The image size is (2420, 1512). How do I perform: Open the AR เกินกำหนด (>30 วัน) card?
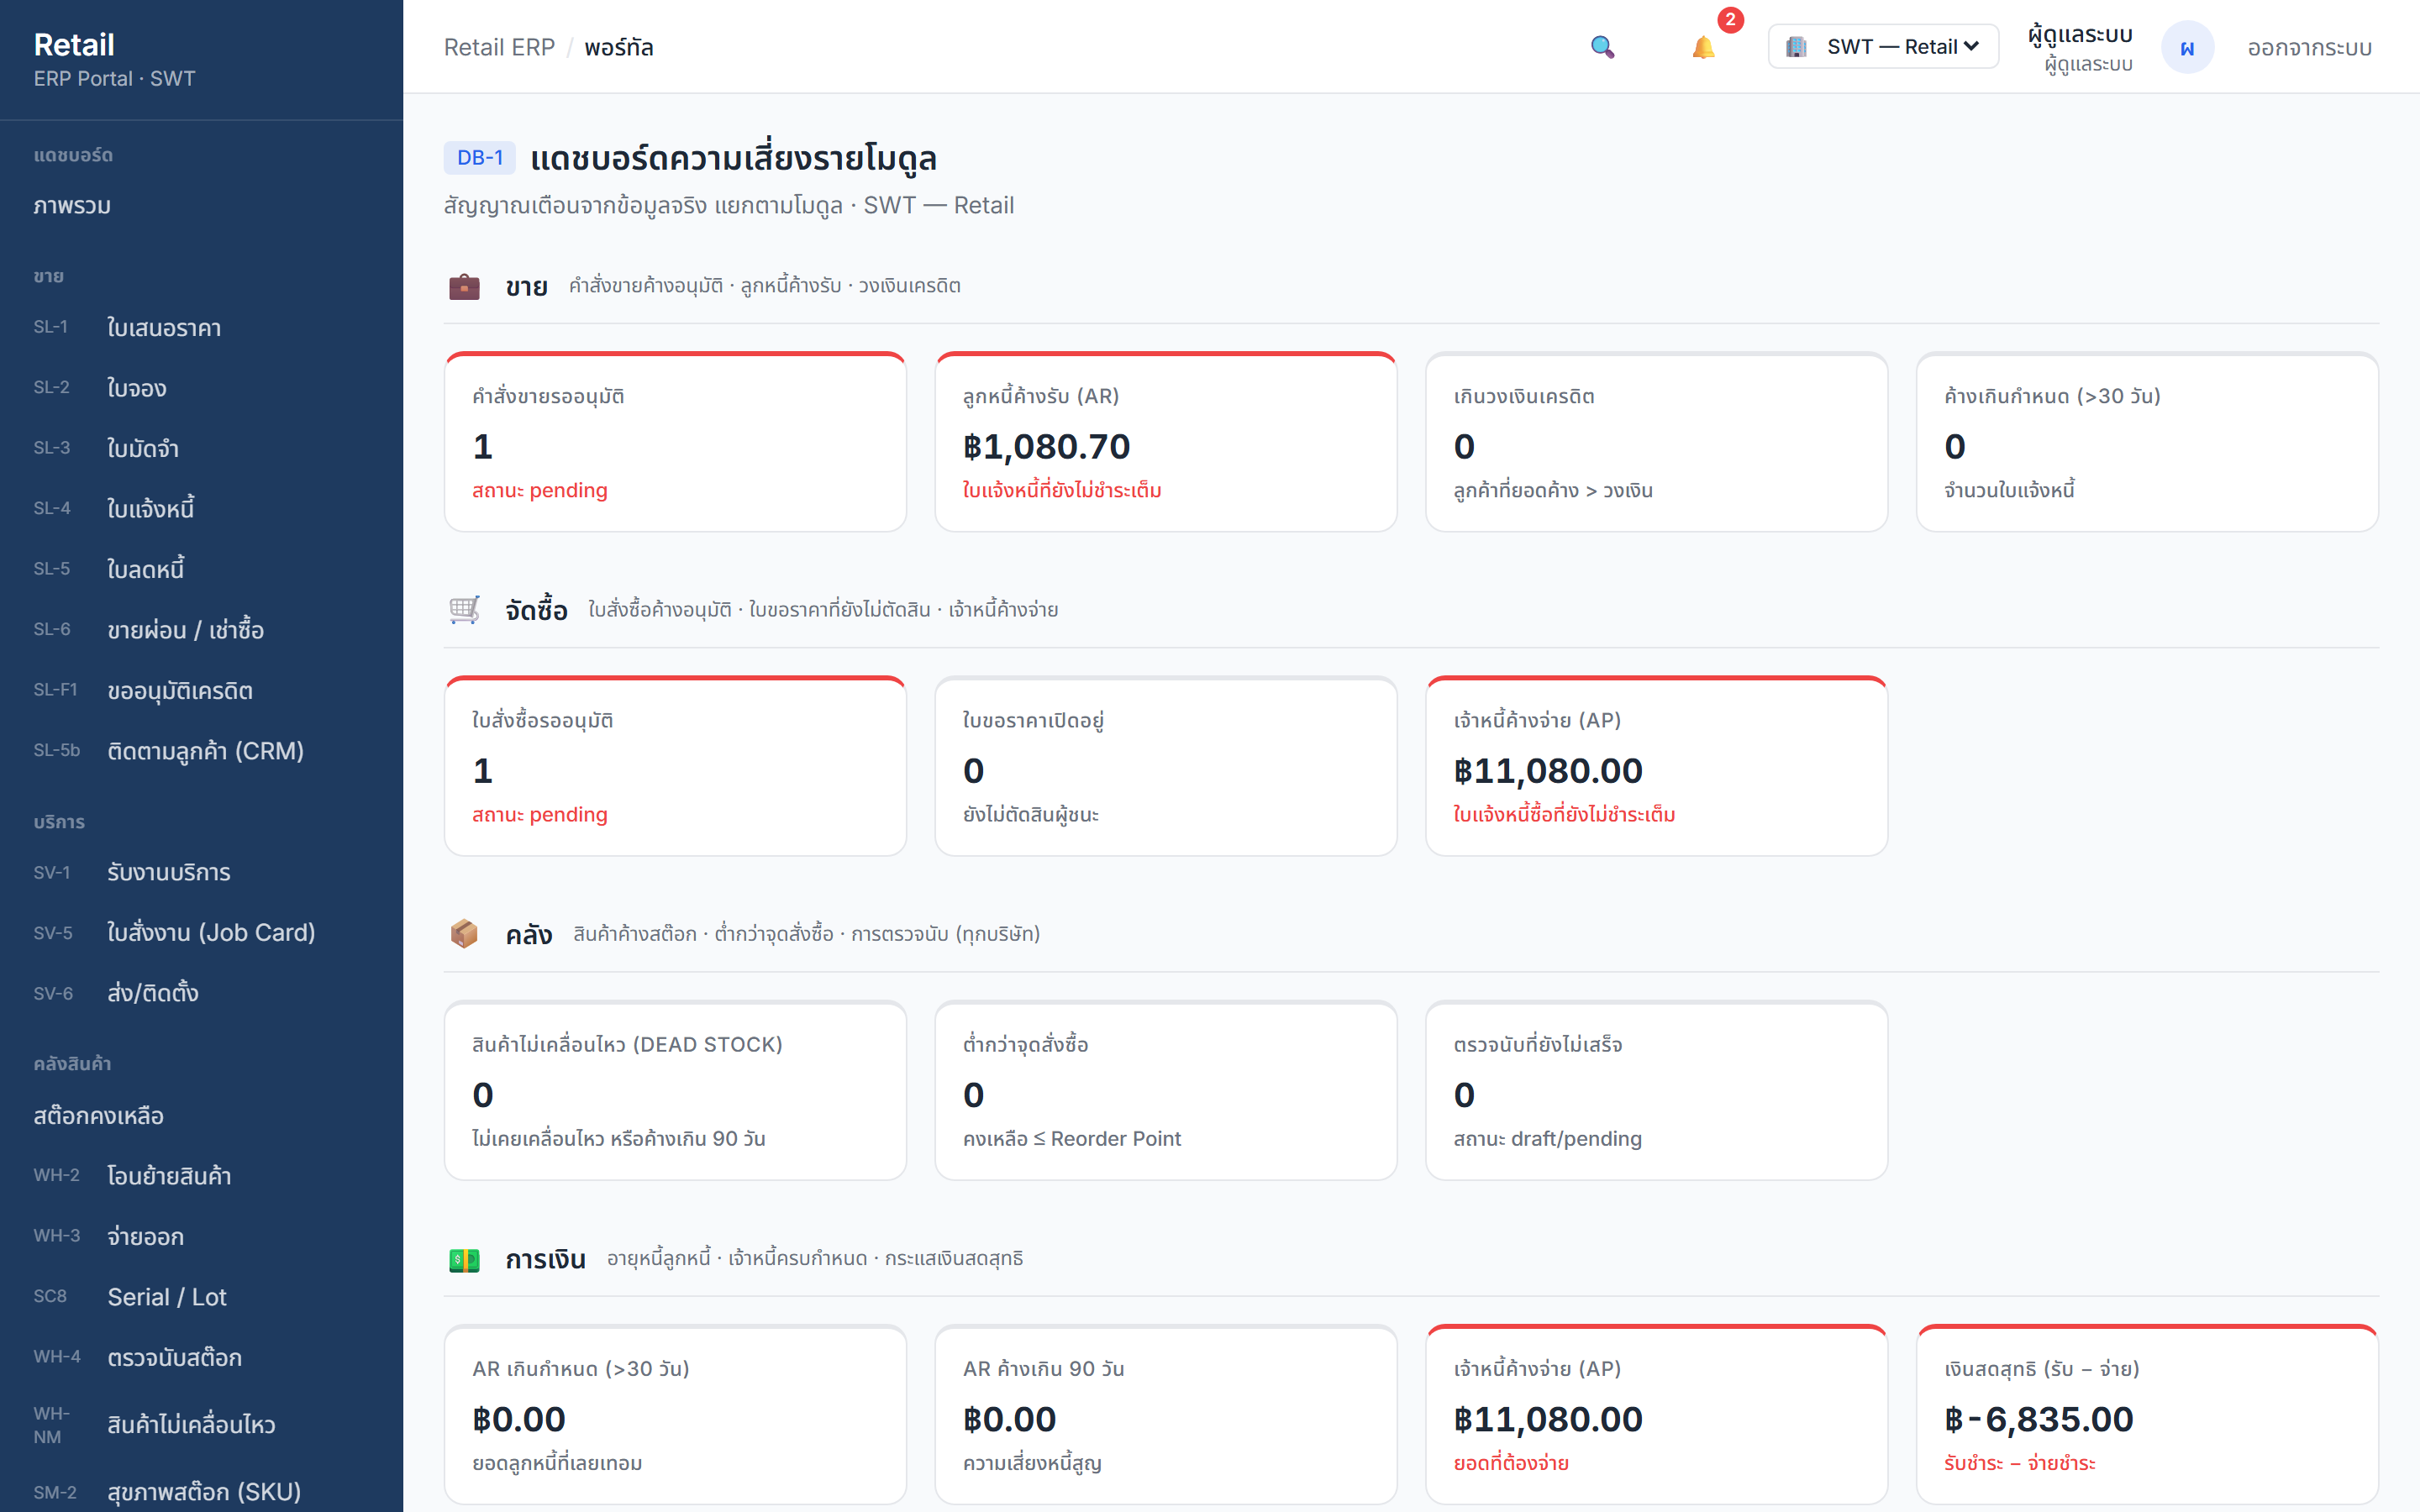(x=675, y=1415)
